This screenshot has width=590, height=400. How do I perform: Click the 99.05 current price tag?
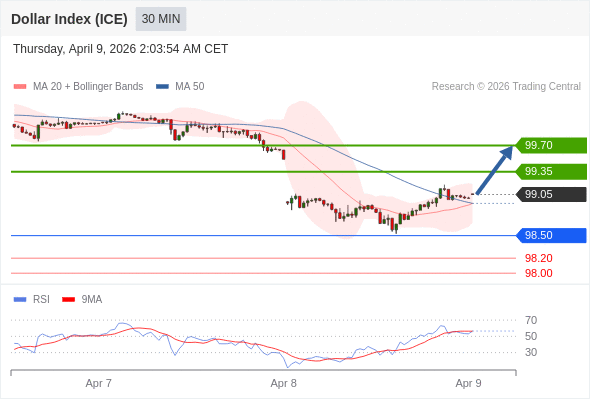click(550, 195)
